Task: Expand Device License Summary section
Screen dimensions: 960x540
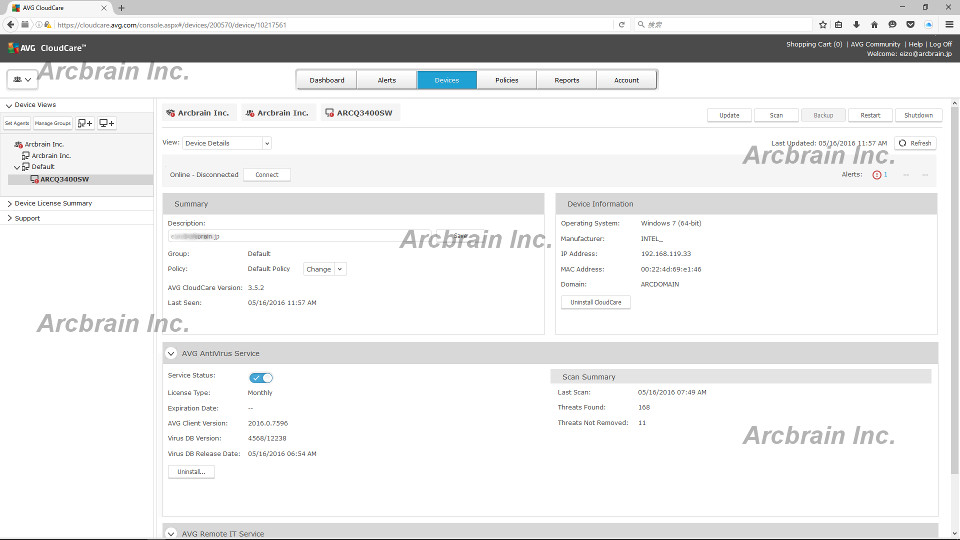Action: point(9,203)
